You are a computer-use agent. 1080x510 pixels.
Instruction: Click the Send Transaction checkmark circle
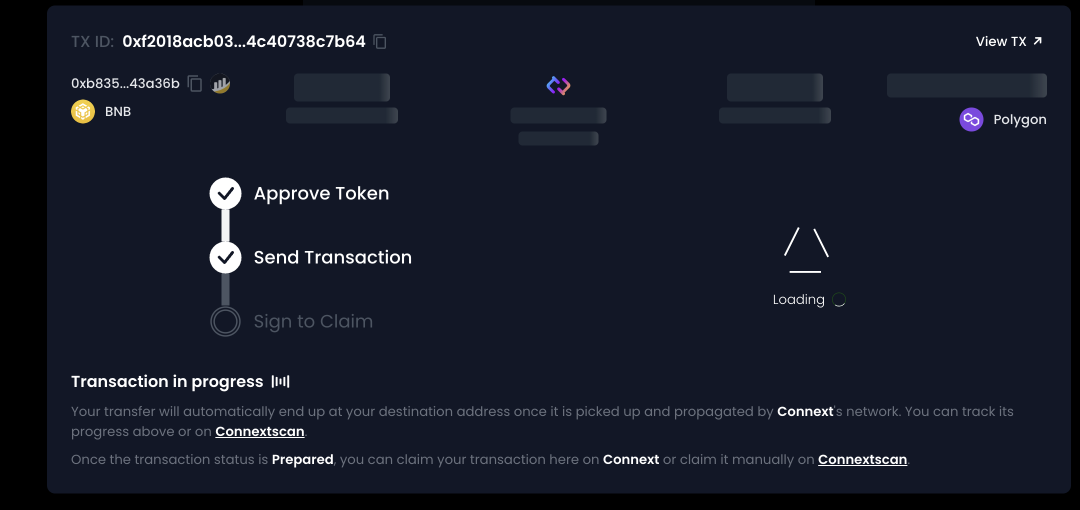click(225, 258)
